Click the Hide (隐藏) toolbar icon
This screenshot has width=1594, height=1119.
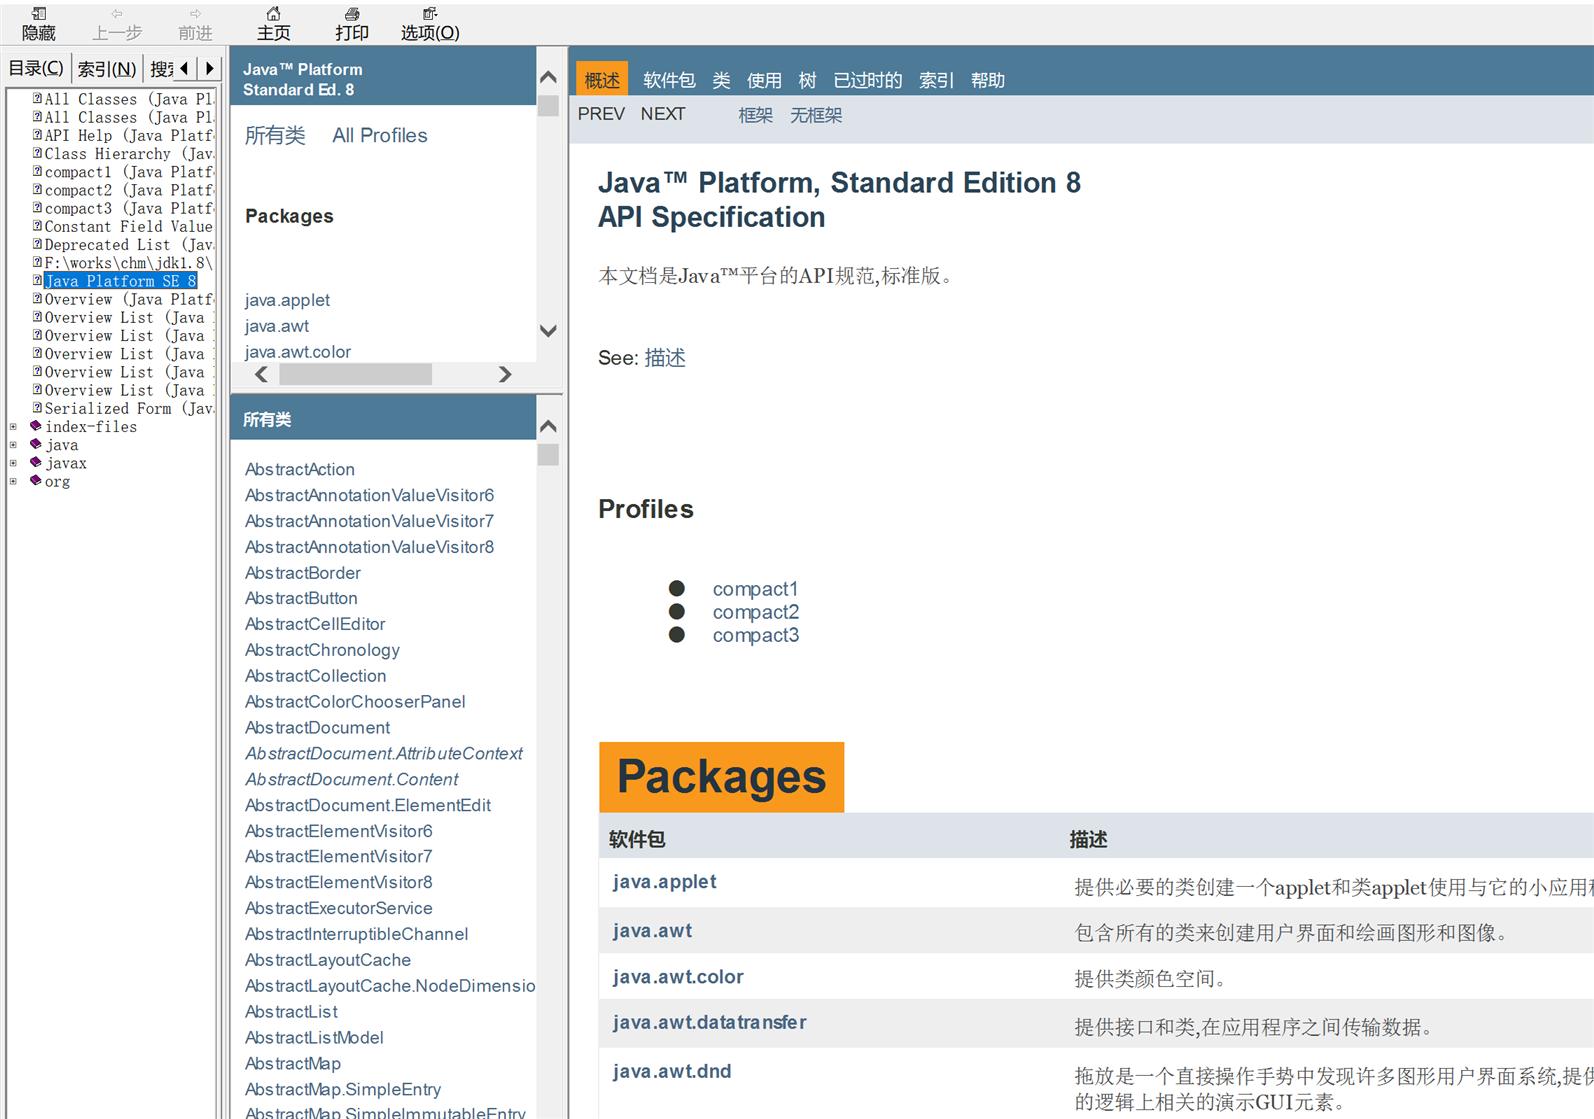coord(39,24)
